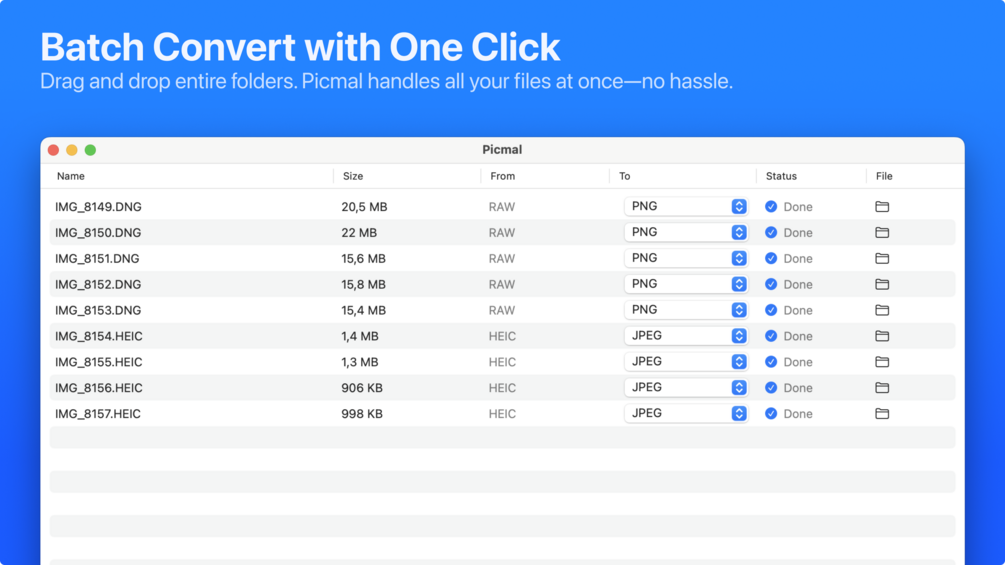The image size is (1005, 565).
Task: Select file name IMG_8155.HEIC
Action: click(99, 362)
